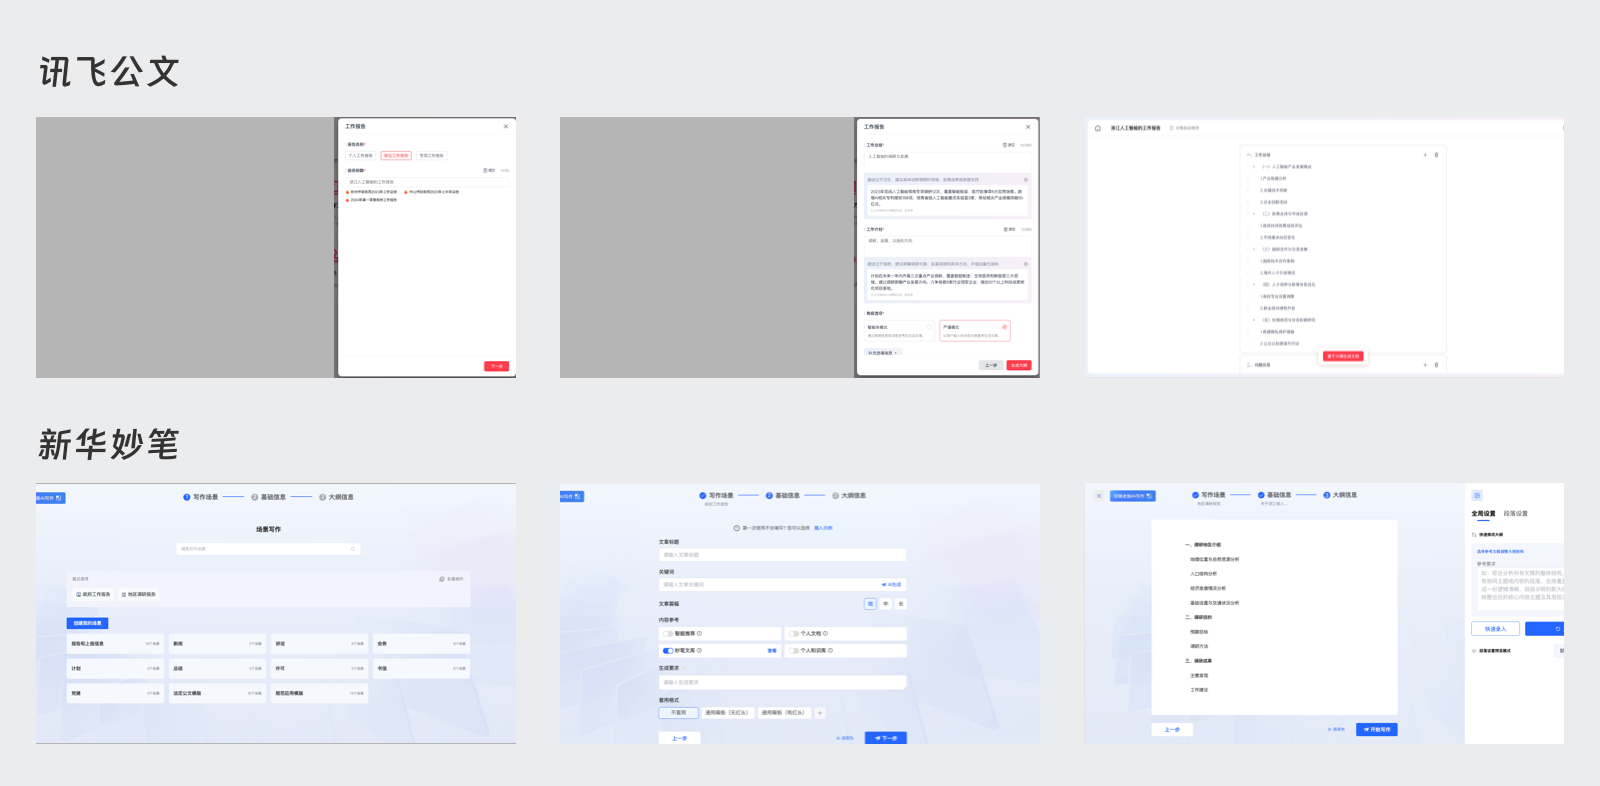Click the 快速录入 button

1495,629
